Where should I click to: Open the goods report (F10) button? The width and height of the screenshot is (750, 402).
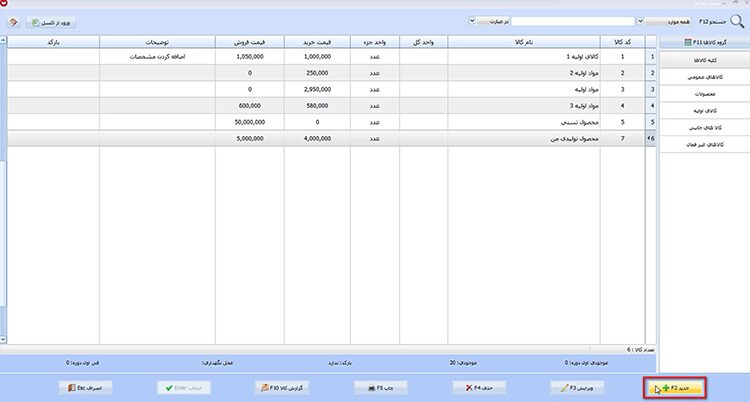coord(282,388)
